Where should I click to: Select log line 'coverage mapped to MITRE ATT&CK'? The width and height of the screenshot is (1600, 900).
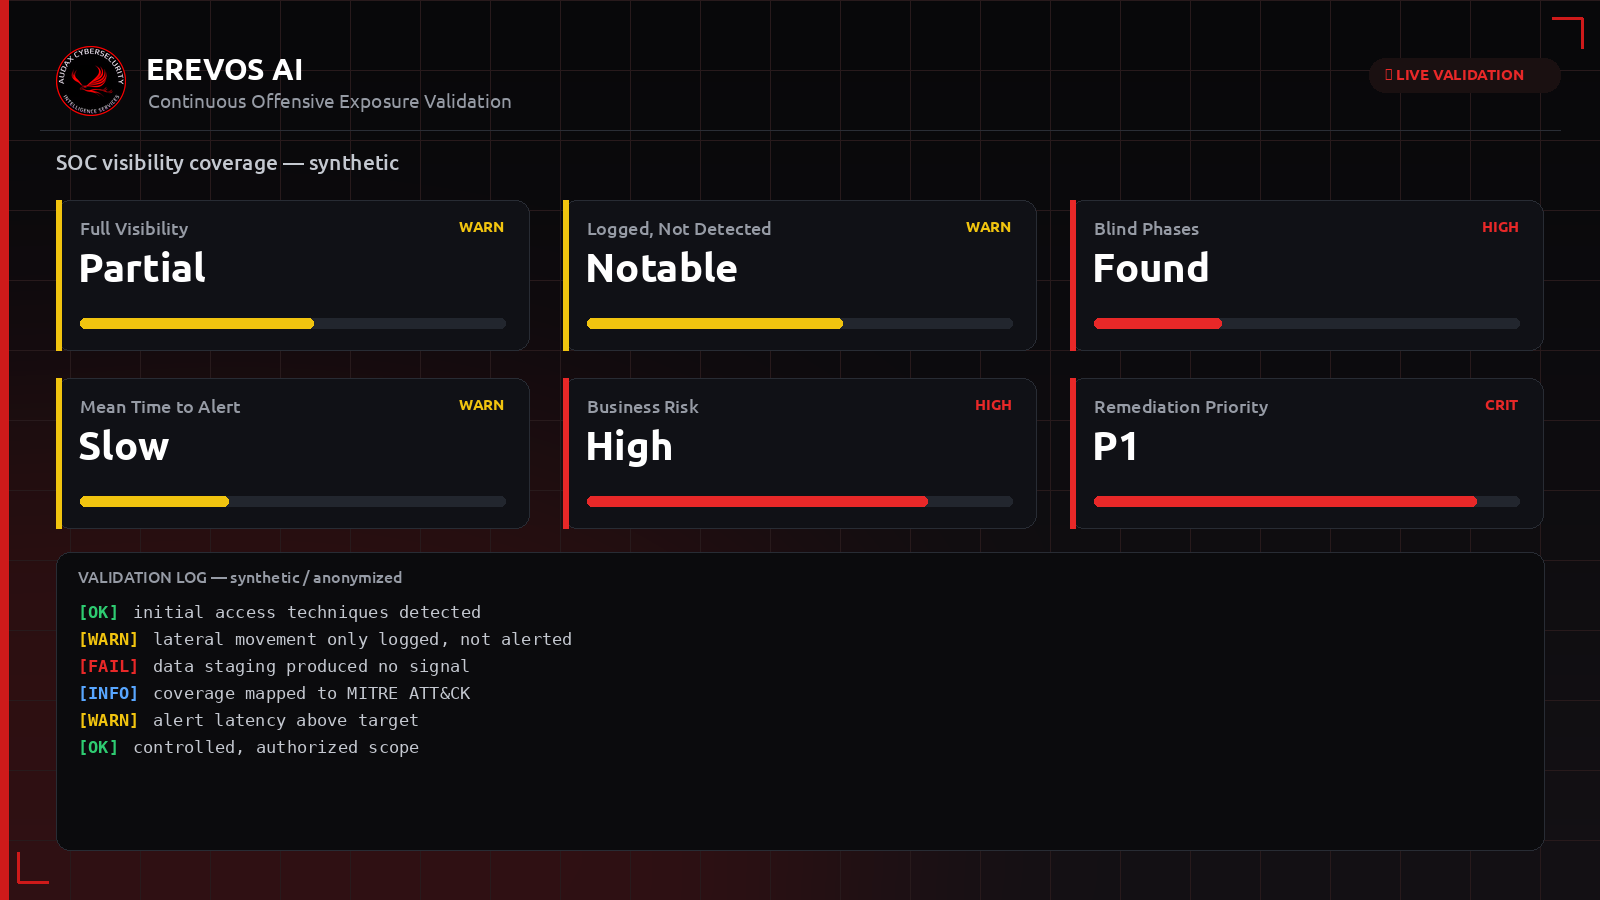pyautogui.click(x=312, y=693)
